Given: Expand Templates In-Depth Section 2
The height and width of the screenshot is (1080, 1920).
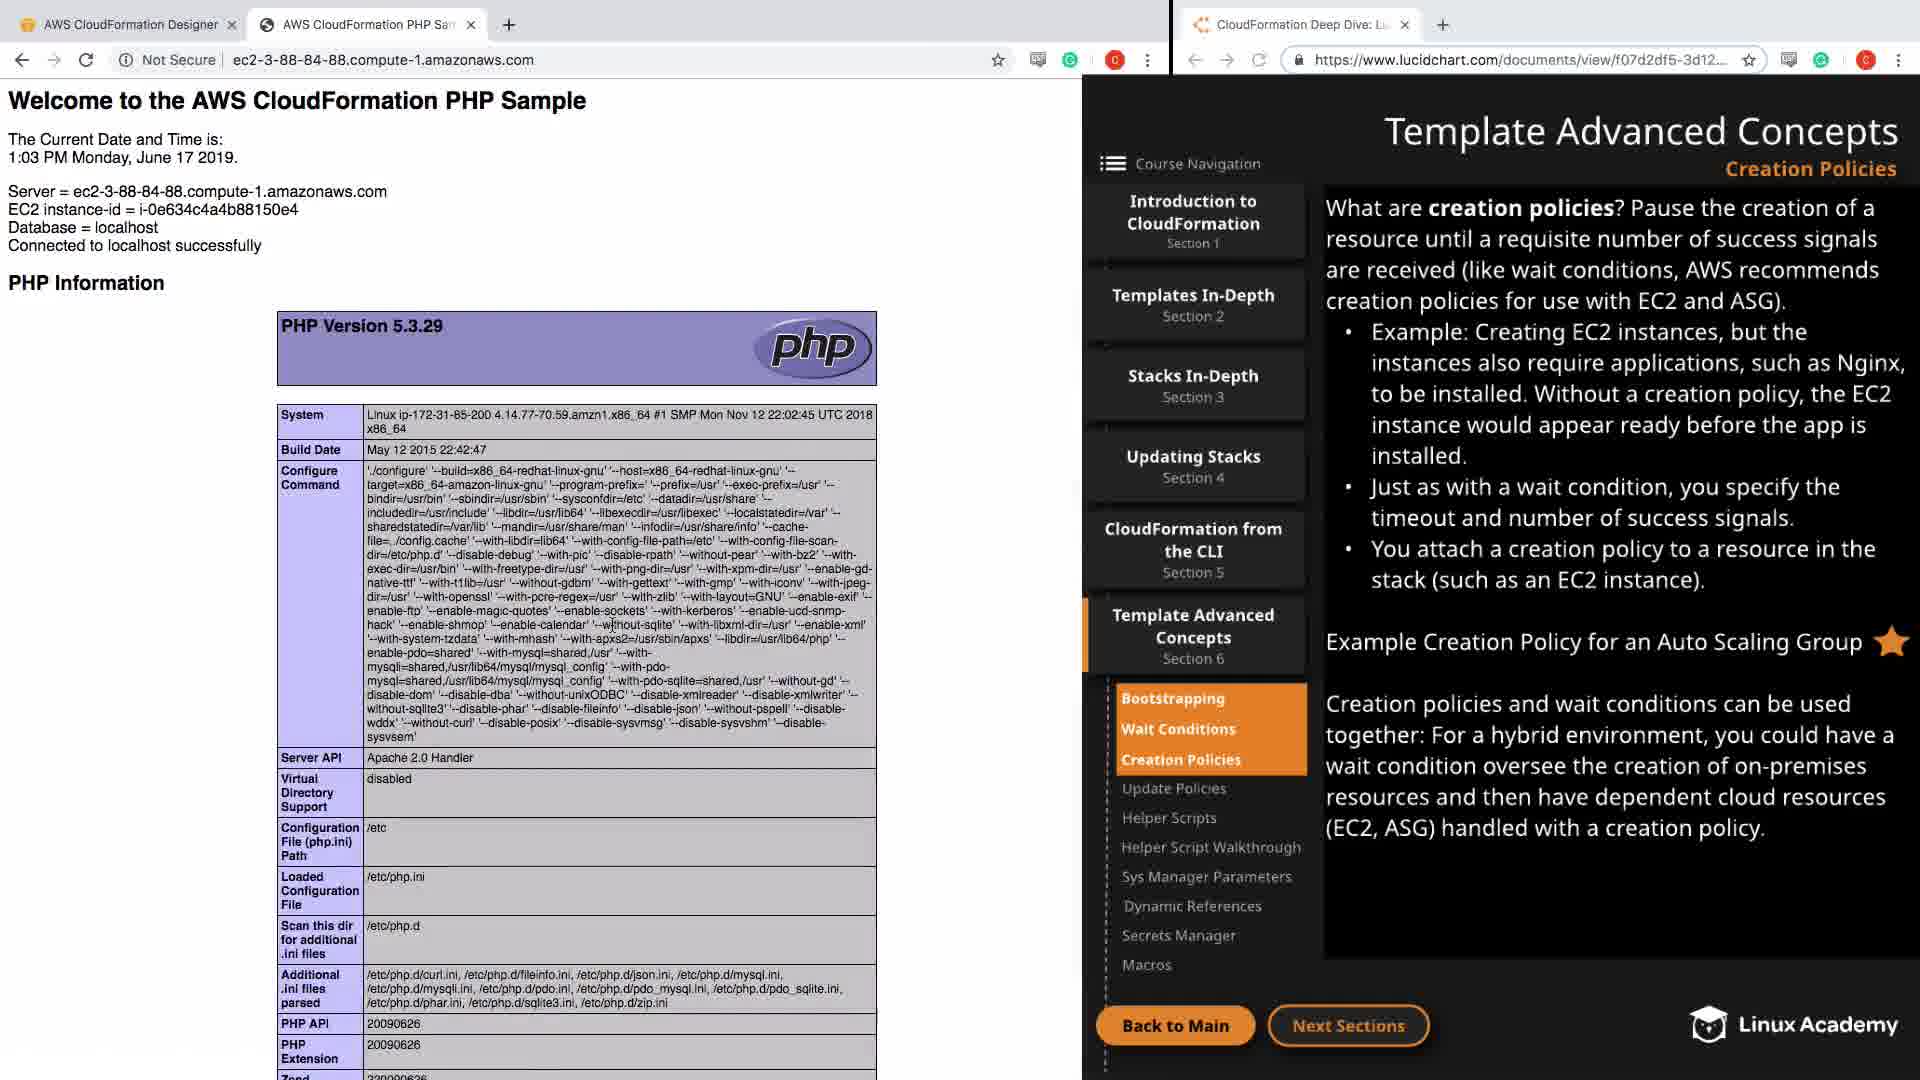Looking at the screenshot, I should (1193, 305).
